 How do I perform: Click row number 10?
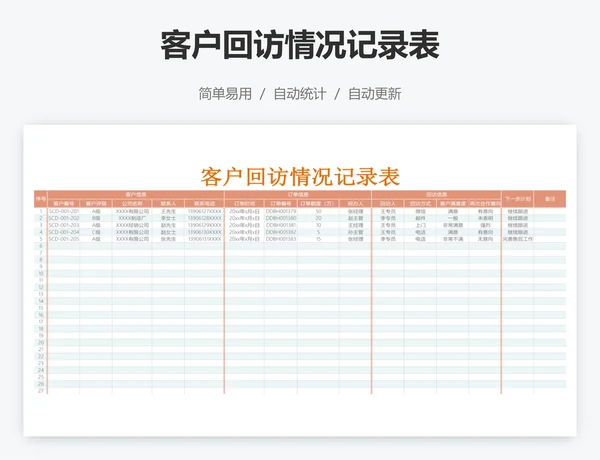tap(41, 273)
